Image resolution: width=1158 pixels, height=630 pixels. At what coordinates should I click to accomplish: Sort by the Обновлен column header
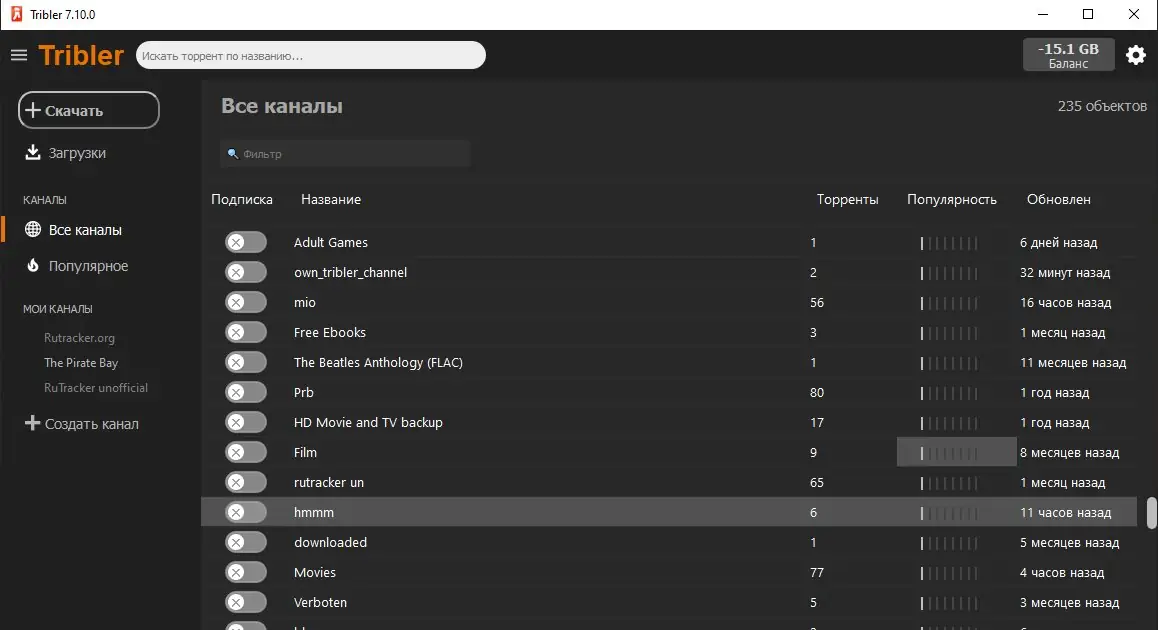tap(1058, 199)
